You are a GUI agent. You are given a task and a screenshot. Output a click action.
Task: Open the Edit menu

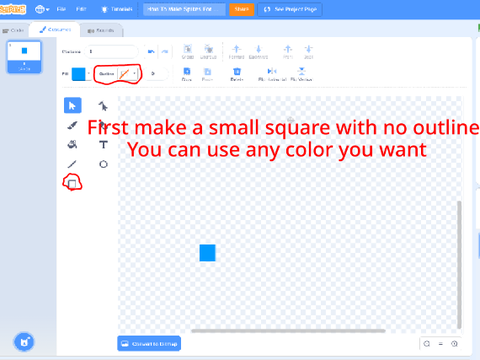(81, 9)
